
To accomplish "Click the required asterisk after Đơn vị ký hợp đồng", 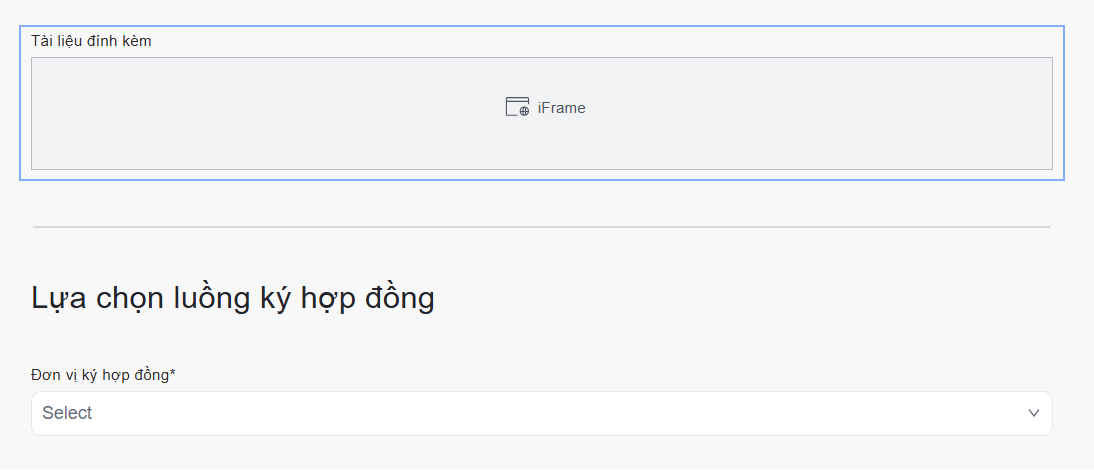I will click(173, 373).
